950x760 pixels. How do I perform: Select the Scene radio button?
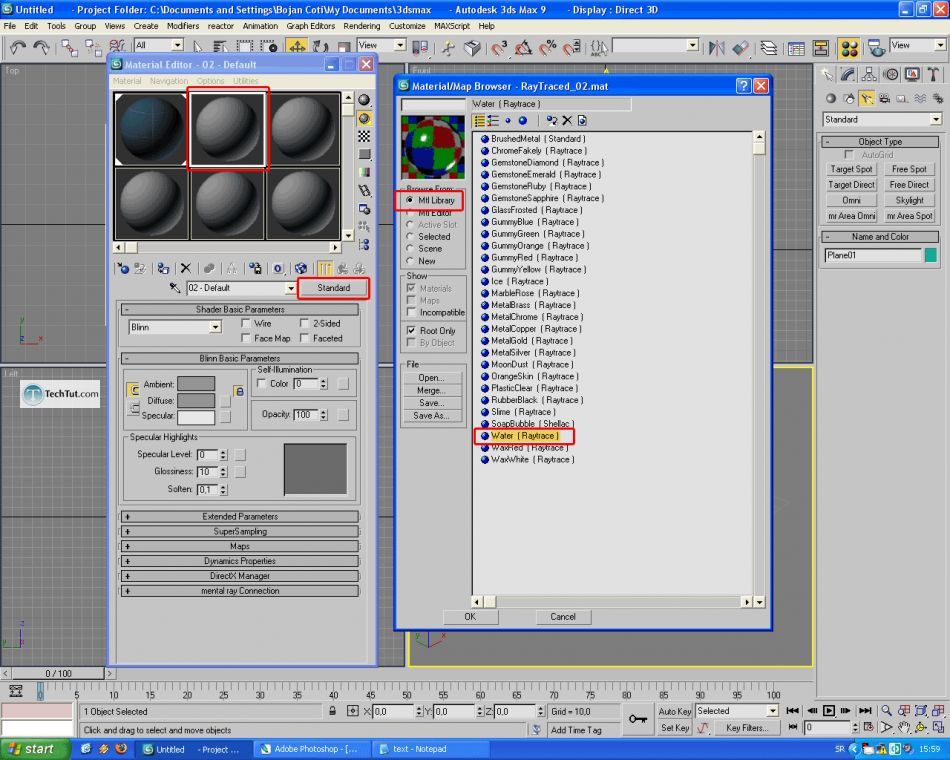point(410,248)
